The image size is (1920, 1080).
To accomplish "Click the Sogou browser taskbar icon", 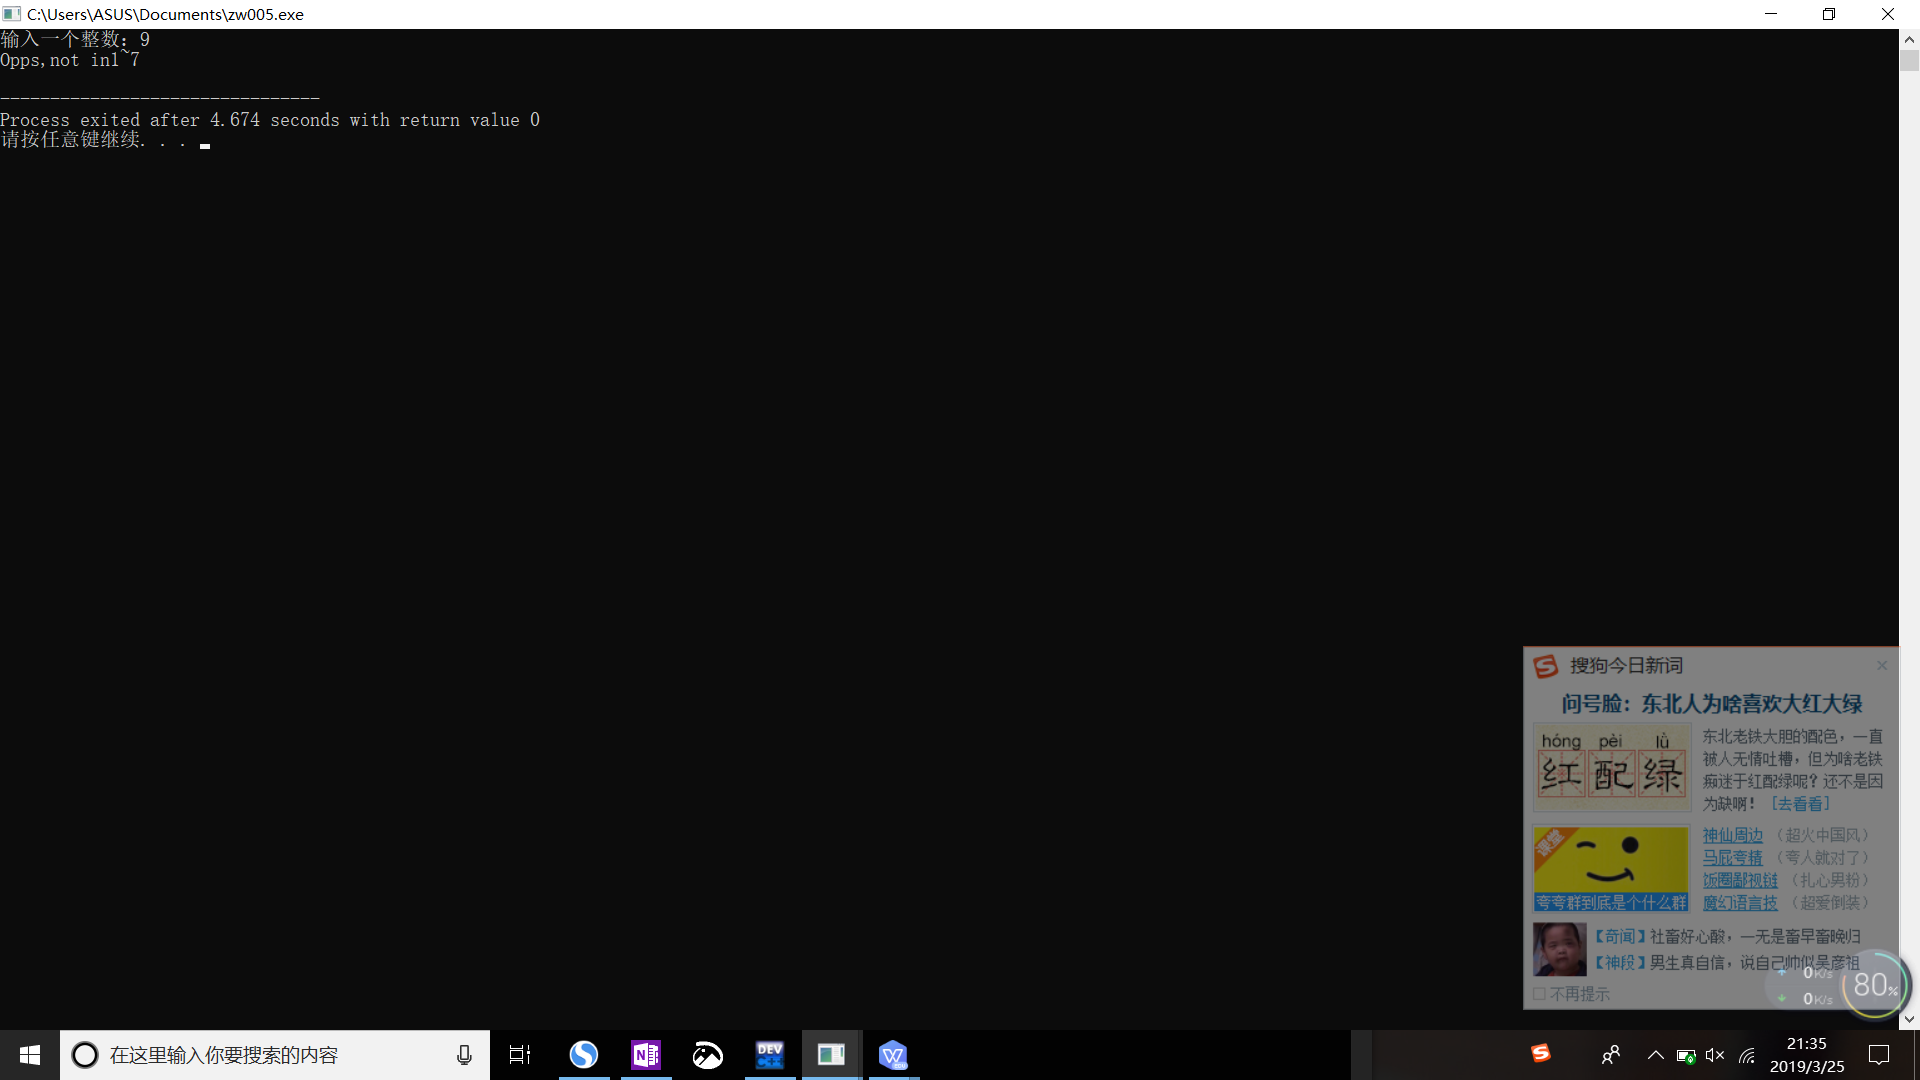I will click(584, 1055).
